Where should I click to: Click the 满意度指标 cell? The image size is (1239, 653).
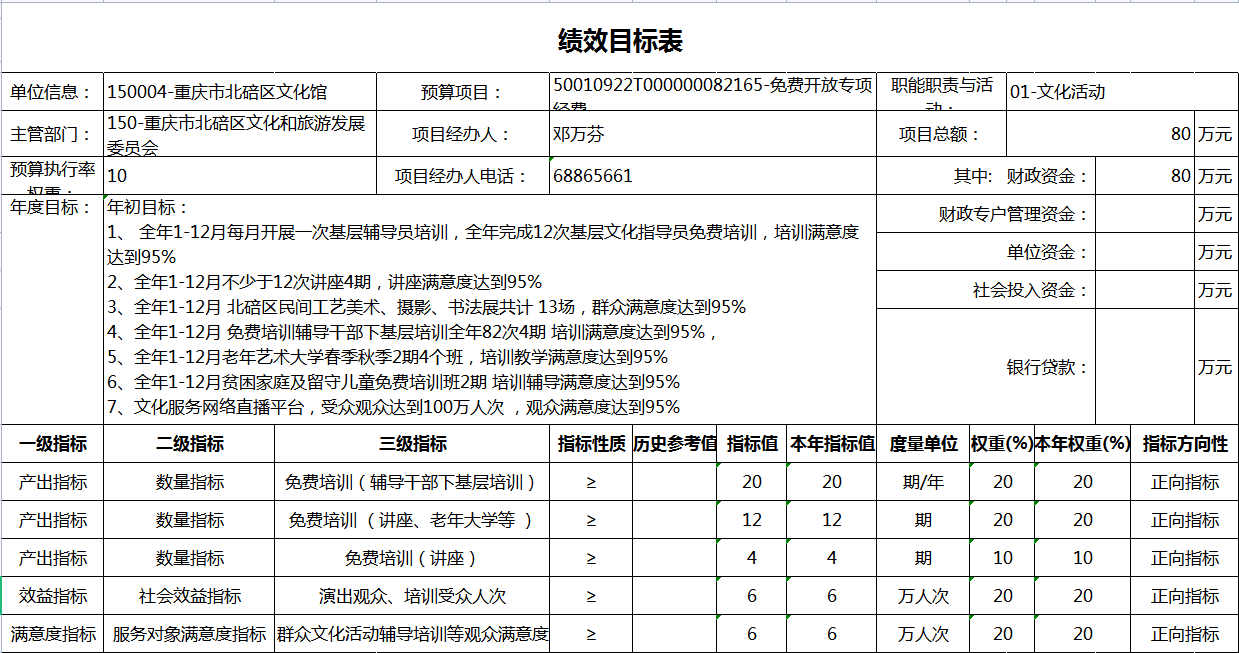click(52, 634)
